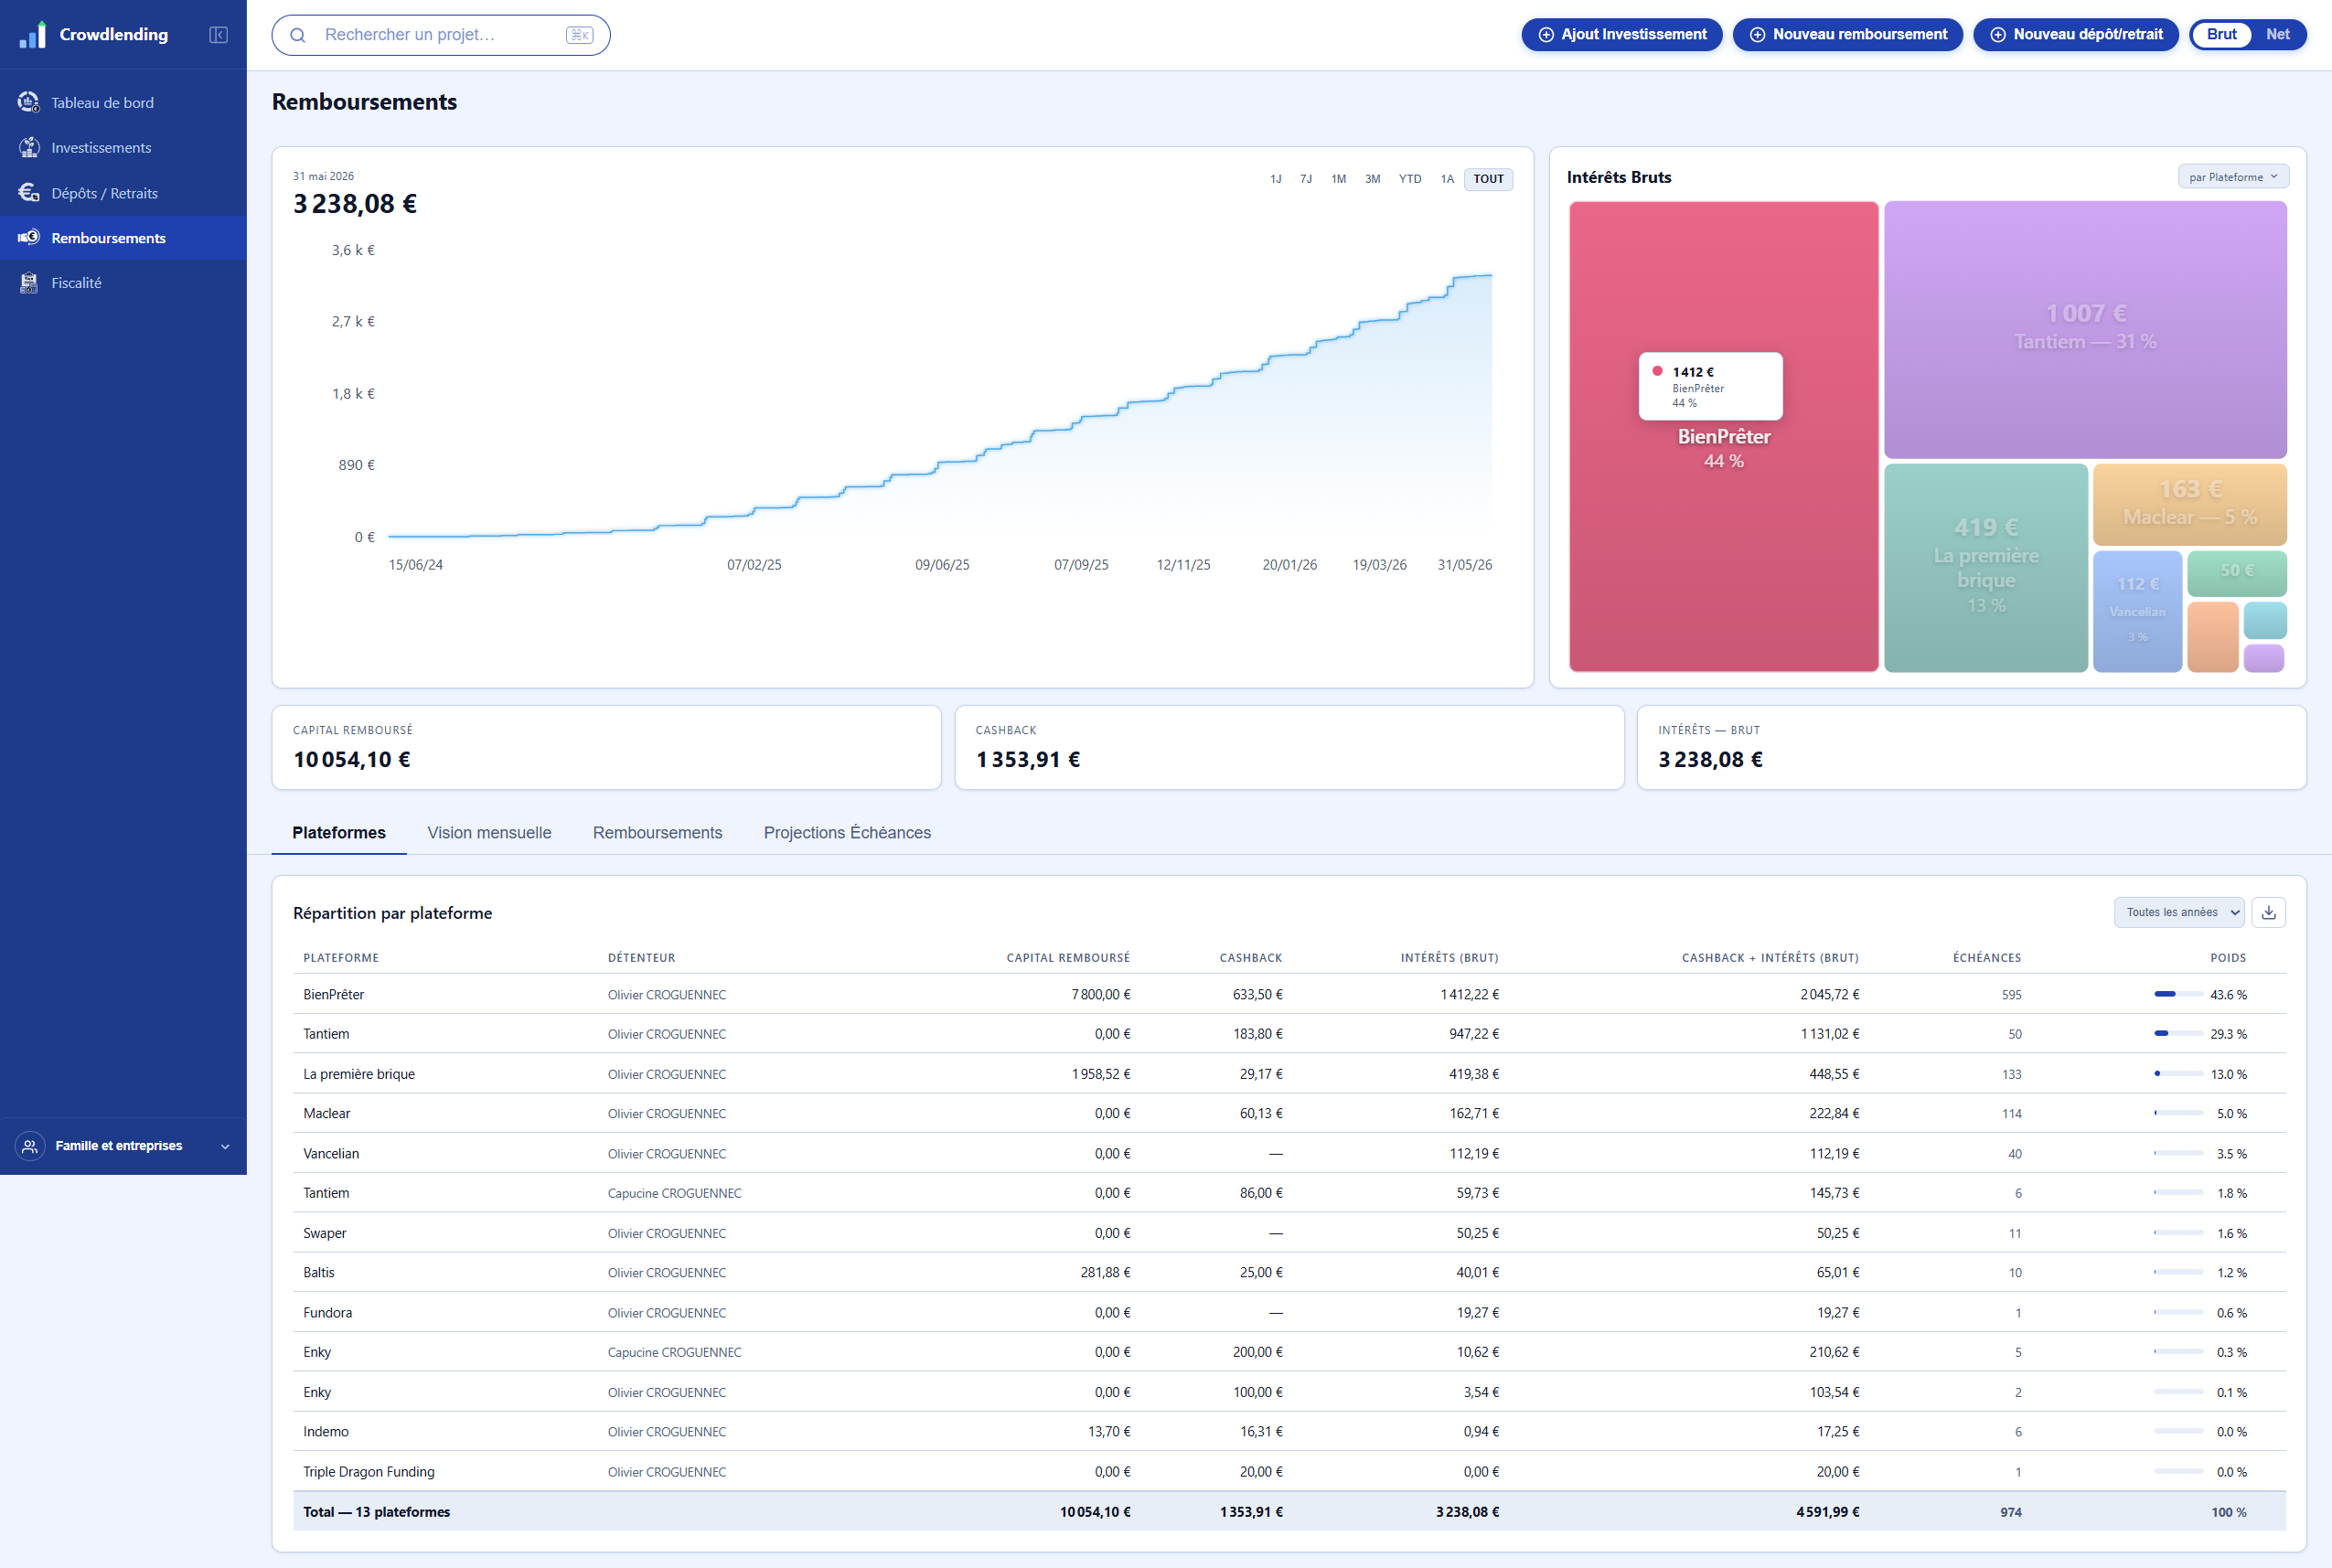Open Tableau de bord sidebar icon
The height and width of the screenshot is (1568, 2332).
(x=29, y=102)
